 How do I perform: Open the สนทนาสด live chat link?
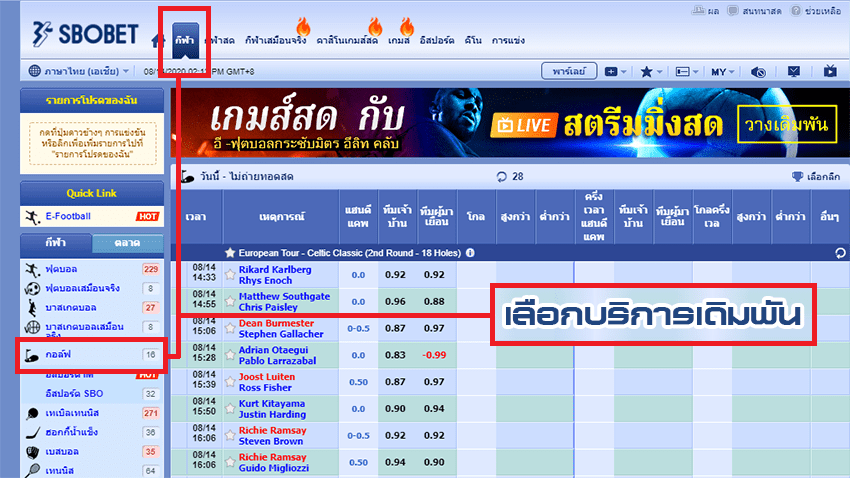pyautogui.click(x=755, y=11)
